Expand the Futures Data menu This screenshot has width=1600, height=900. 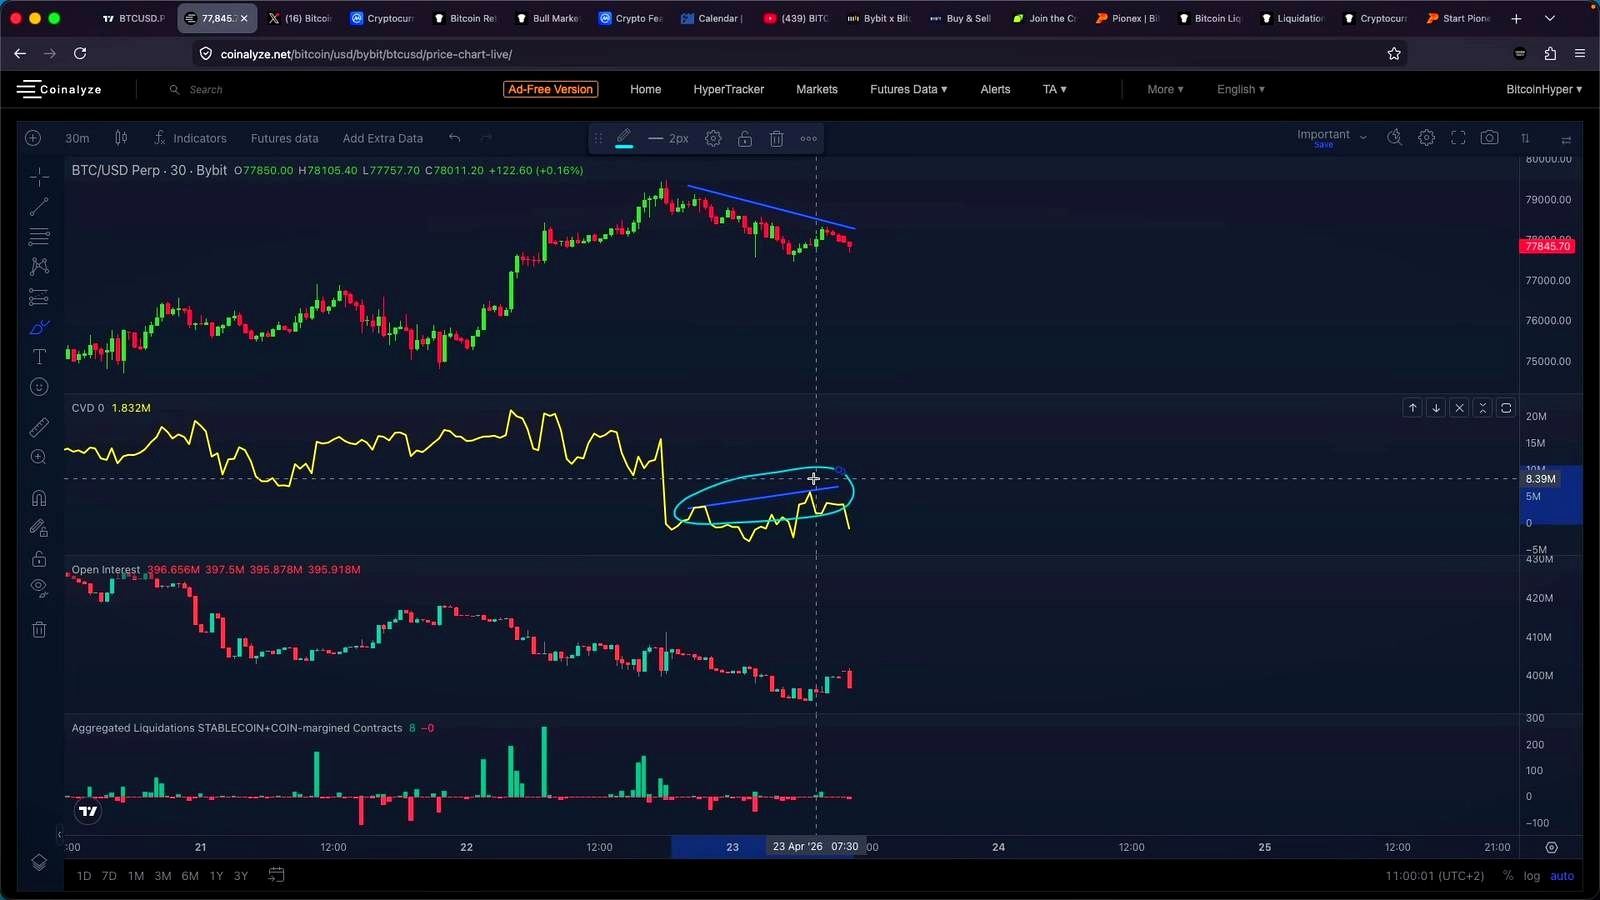(x=908, y=89)
